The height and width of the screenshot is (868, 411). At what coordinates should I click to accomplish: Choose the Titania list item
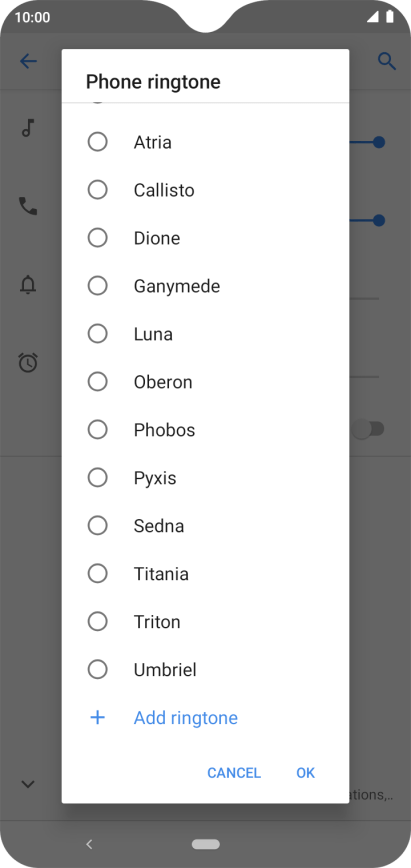point(205,574)
